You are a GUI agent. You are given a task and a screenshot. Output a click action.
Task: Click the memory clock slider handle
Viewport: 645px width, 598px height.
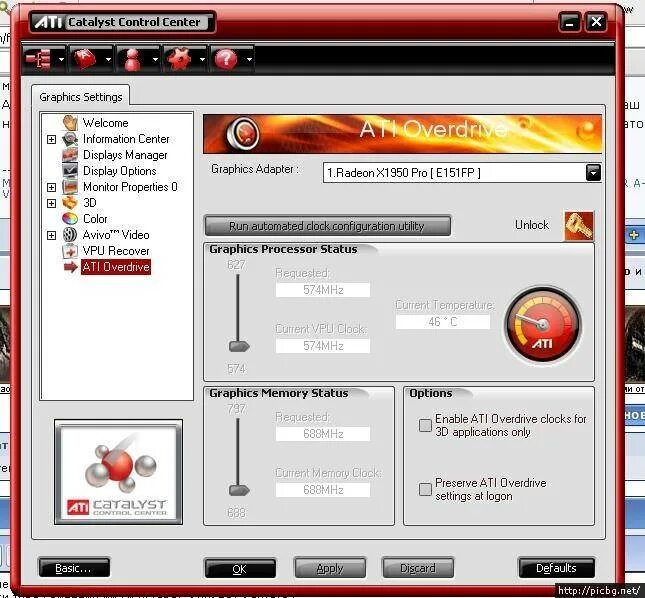point(239,490)
